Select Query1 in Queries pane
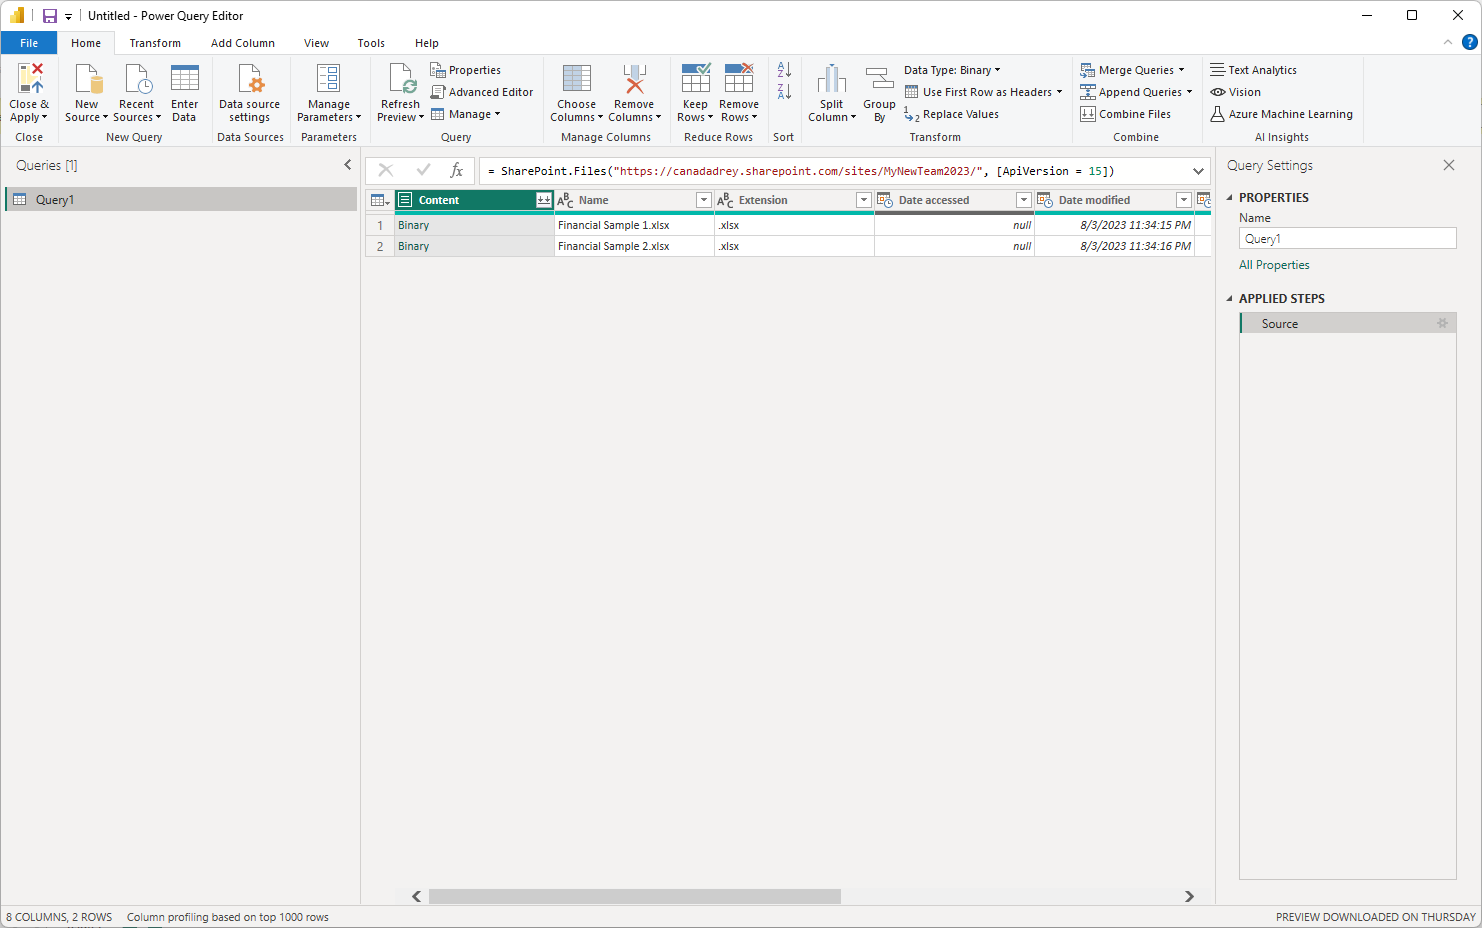This screenshot has height=928, width=1482. (181, 199)
